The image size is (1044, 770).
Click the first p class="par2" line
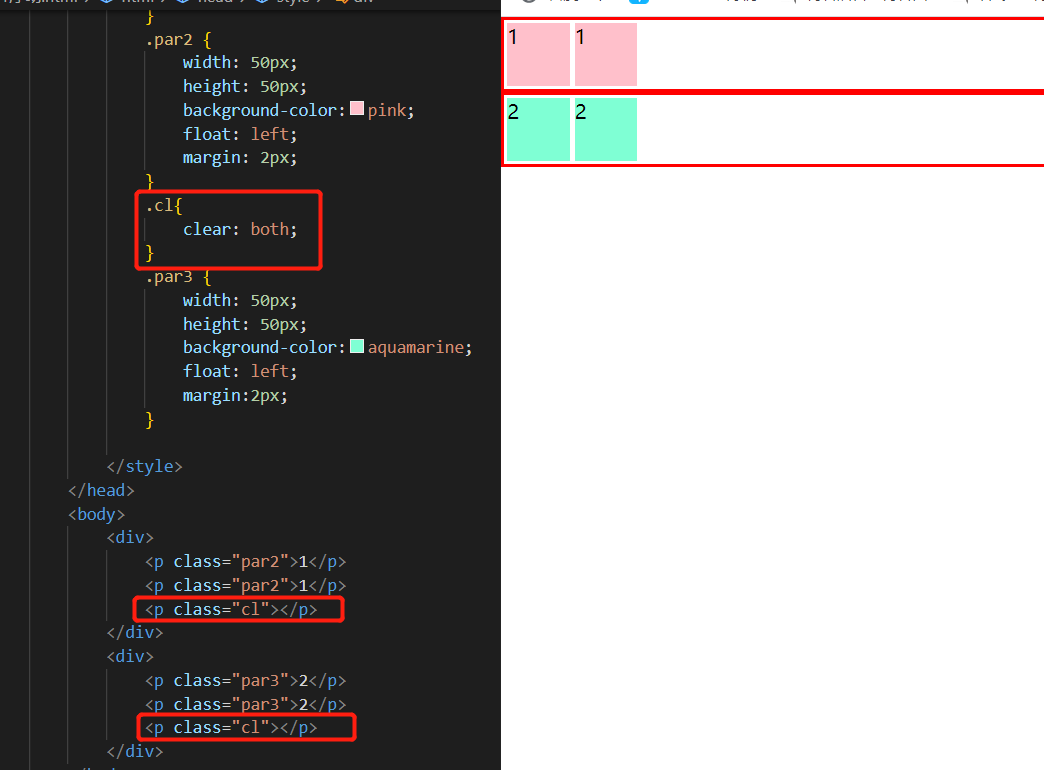[246, 562]
